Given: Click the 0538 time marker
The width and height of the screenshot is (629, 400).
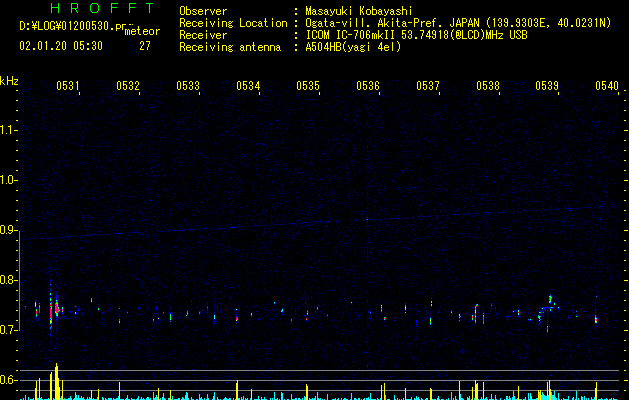Looking at the screenshot, I should tap(488, 85).
